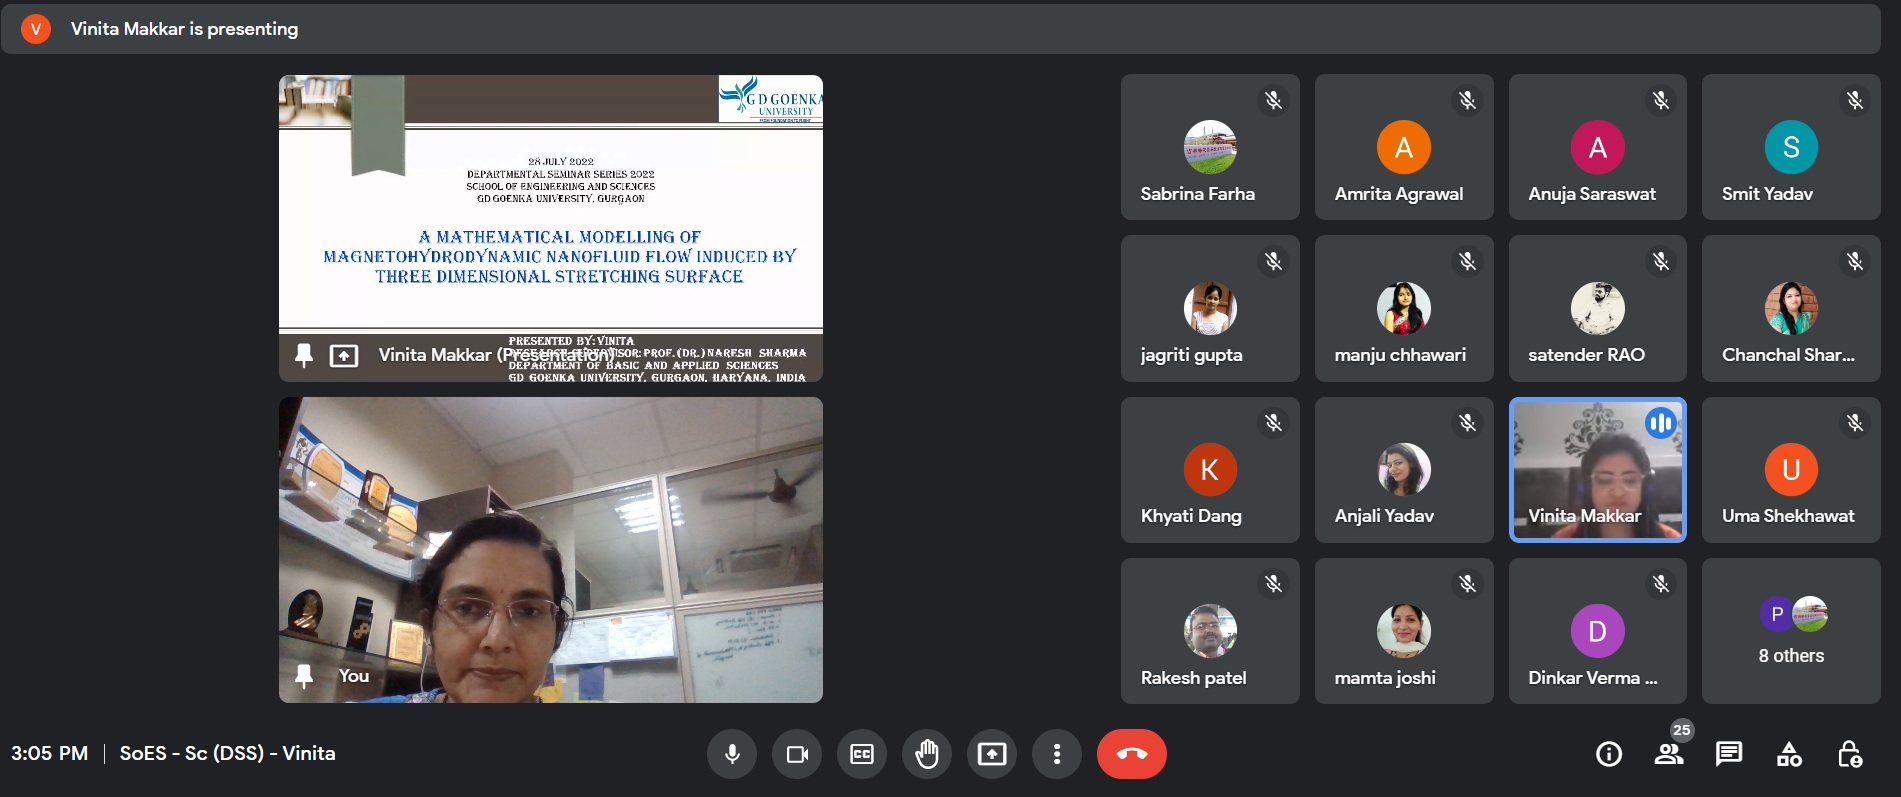Click Sabrina Farha's participant tile
The height and width of the screenshot is (797, 1901).
click(x=1210, y=148)
